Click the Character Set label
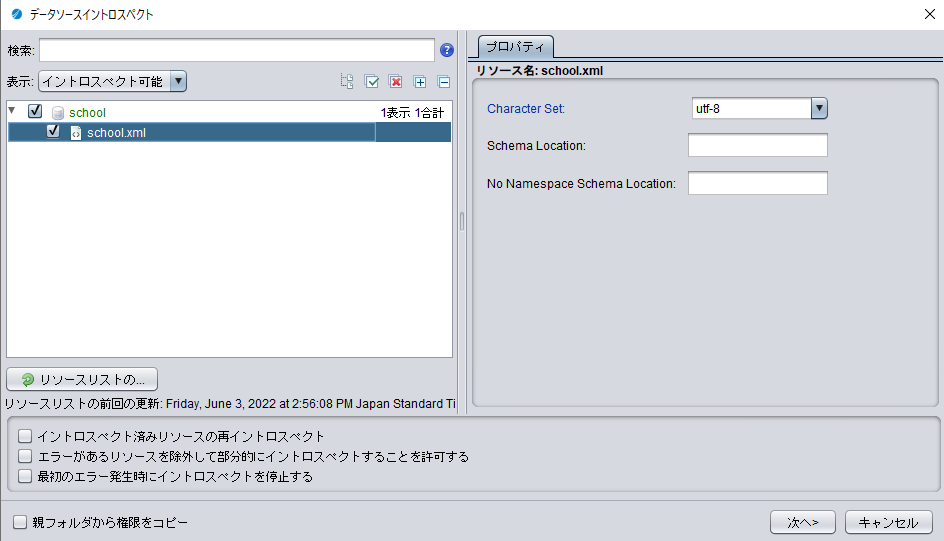 [526, 109]
